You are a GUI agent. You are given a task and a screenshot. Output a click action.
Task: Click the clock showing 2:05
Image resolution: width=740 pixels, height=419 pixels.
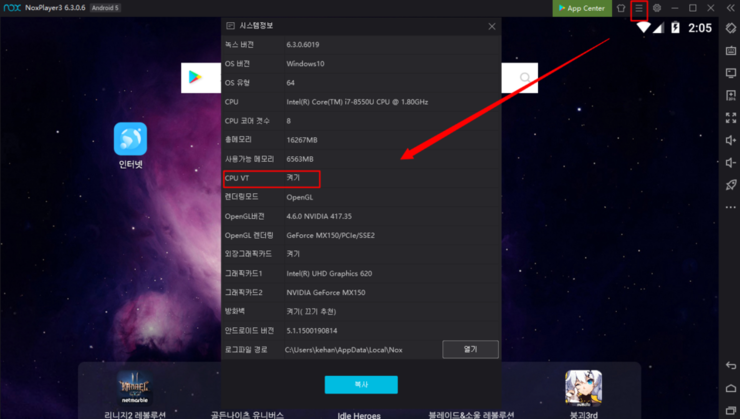point(700,28)
